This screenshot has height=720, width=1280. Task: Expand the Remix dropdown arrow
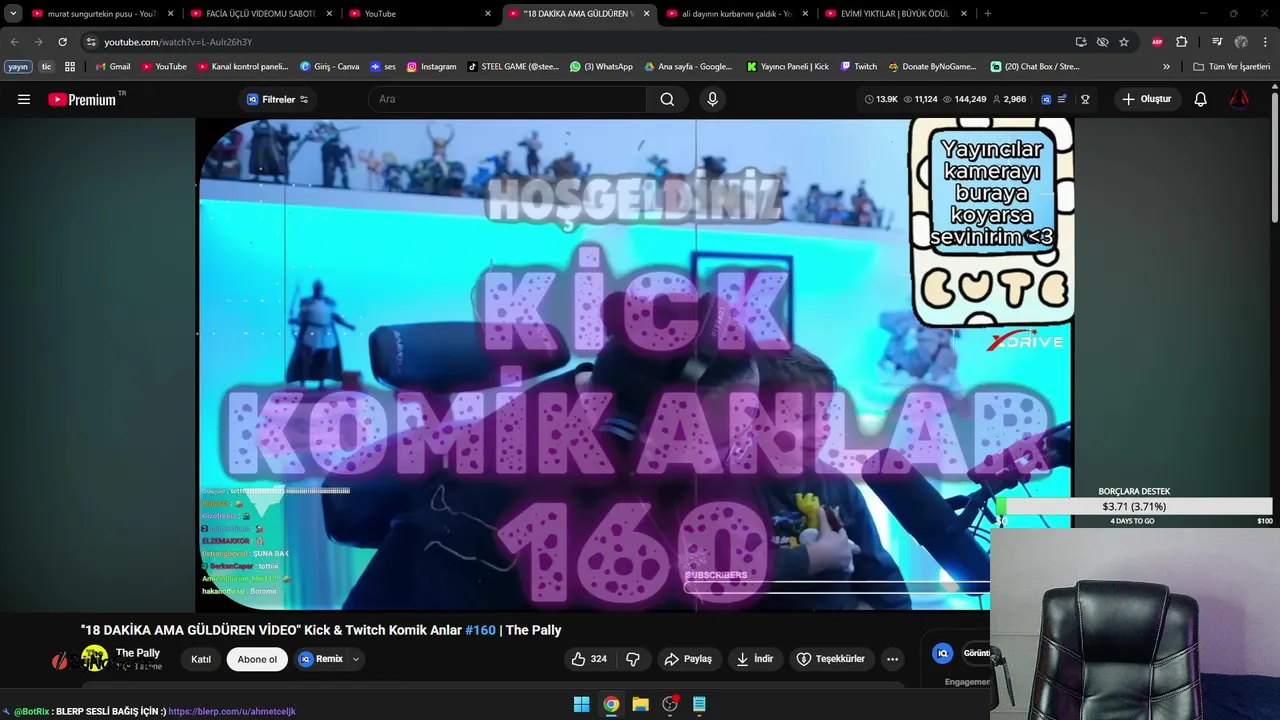point(356,659)
